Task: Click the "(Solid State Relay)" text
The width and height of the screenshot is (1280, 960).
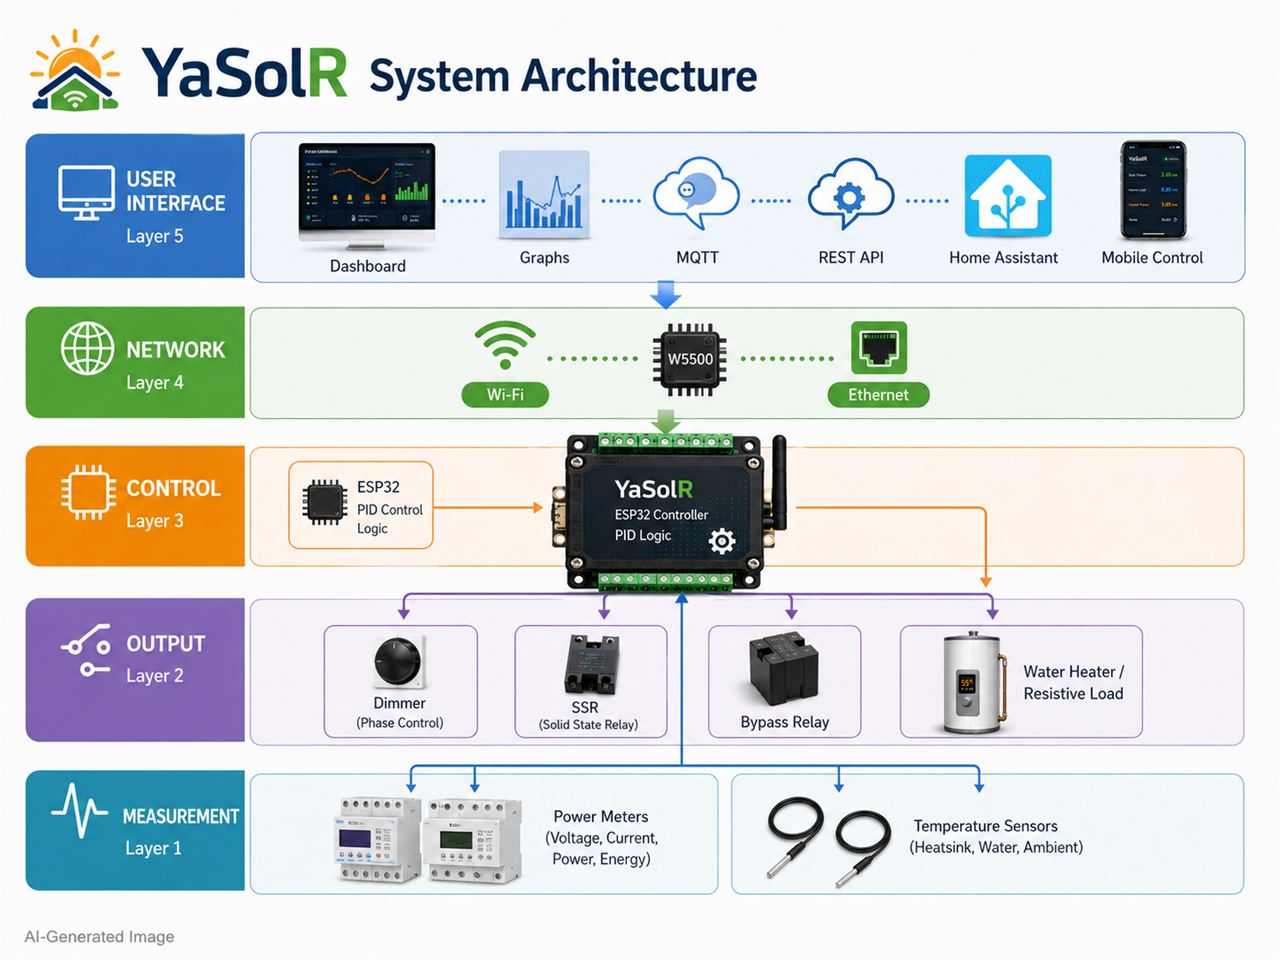Action: tap(588, 725)
